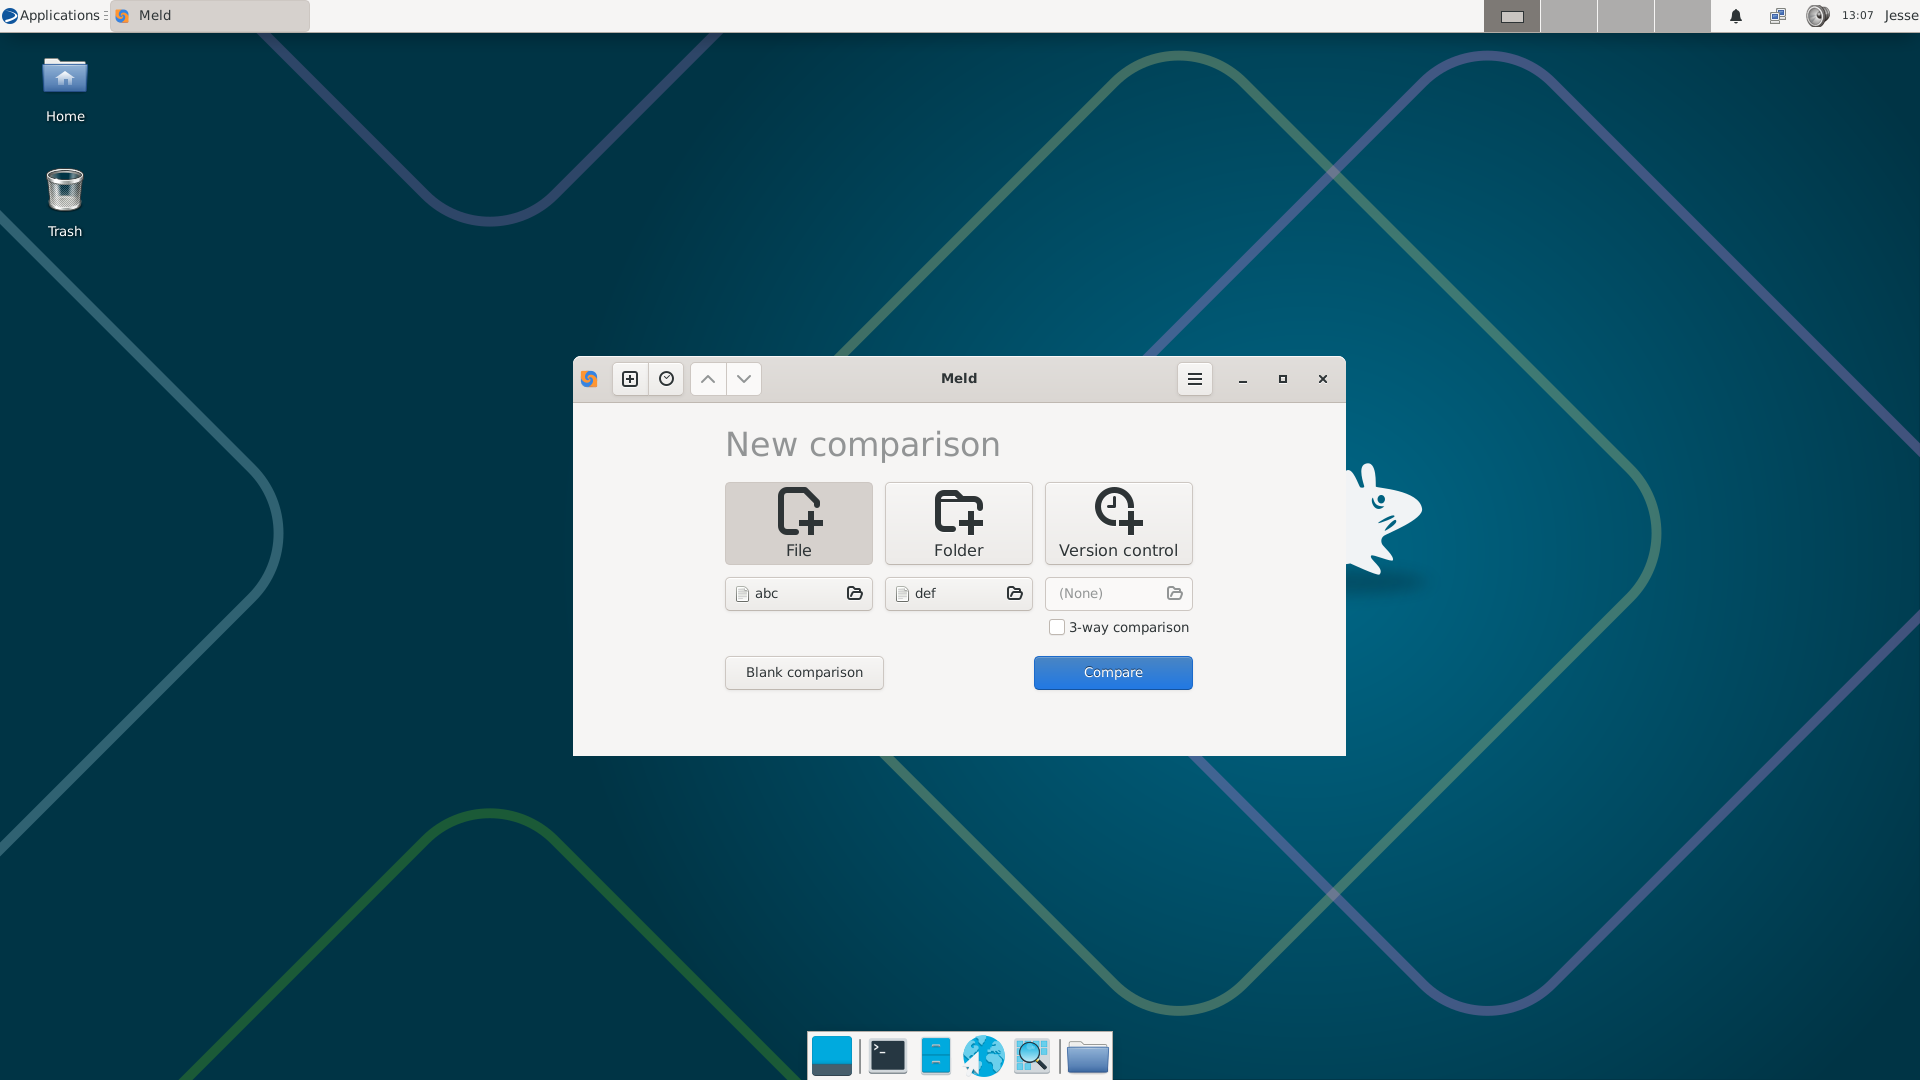Select Version control comparison mode
1920x1080 pixels.
point(1119,523)
